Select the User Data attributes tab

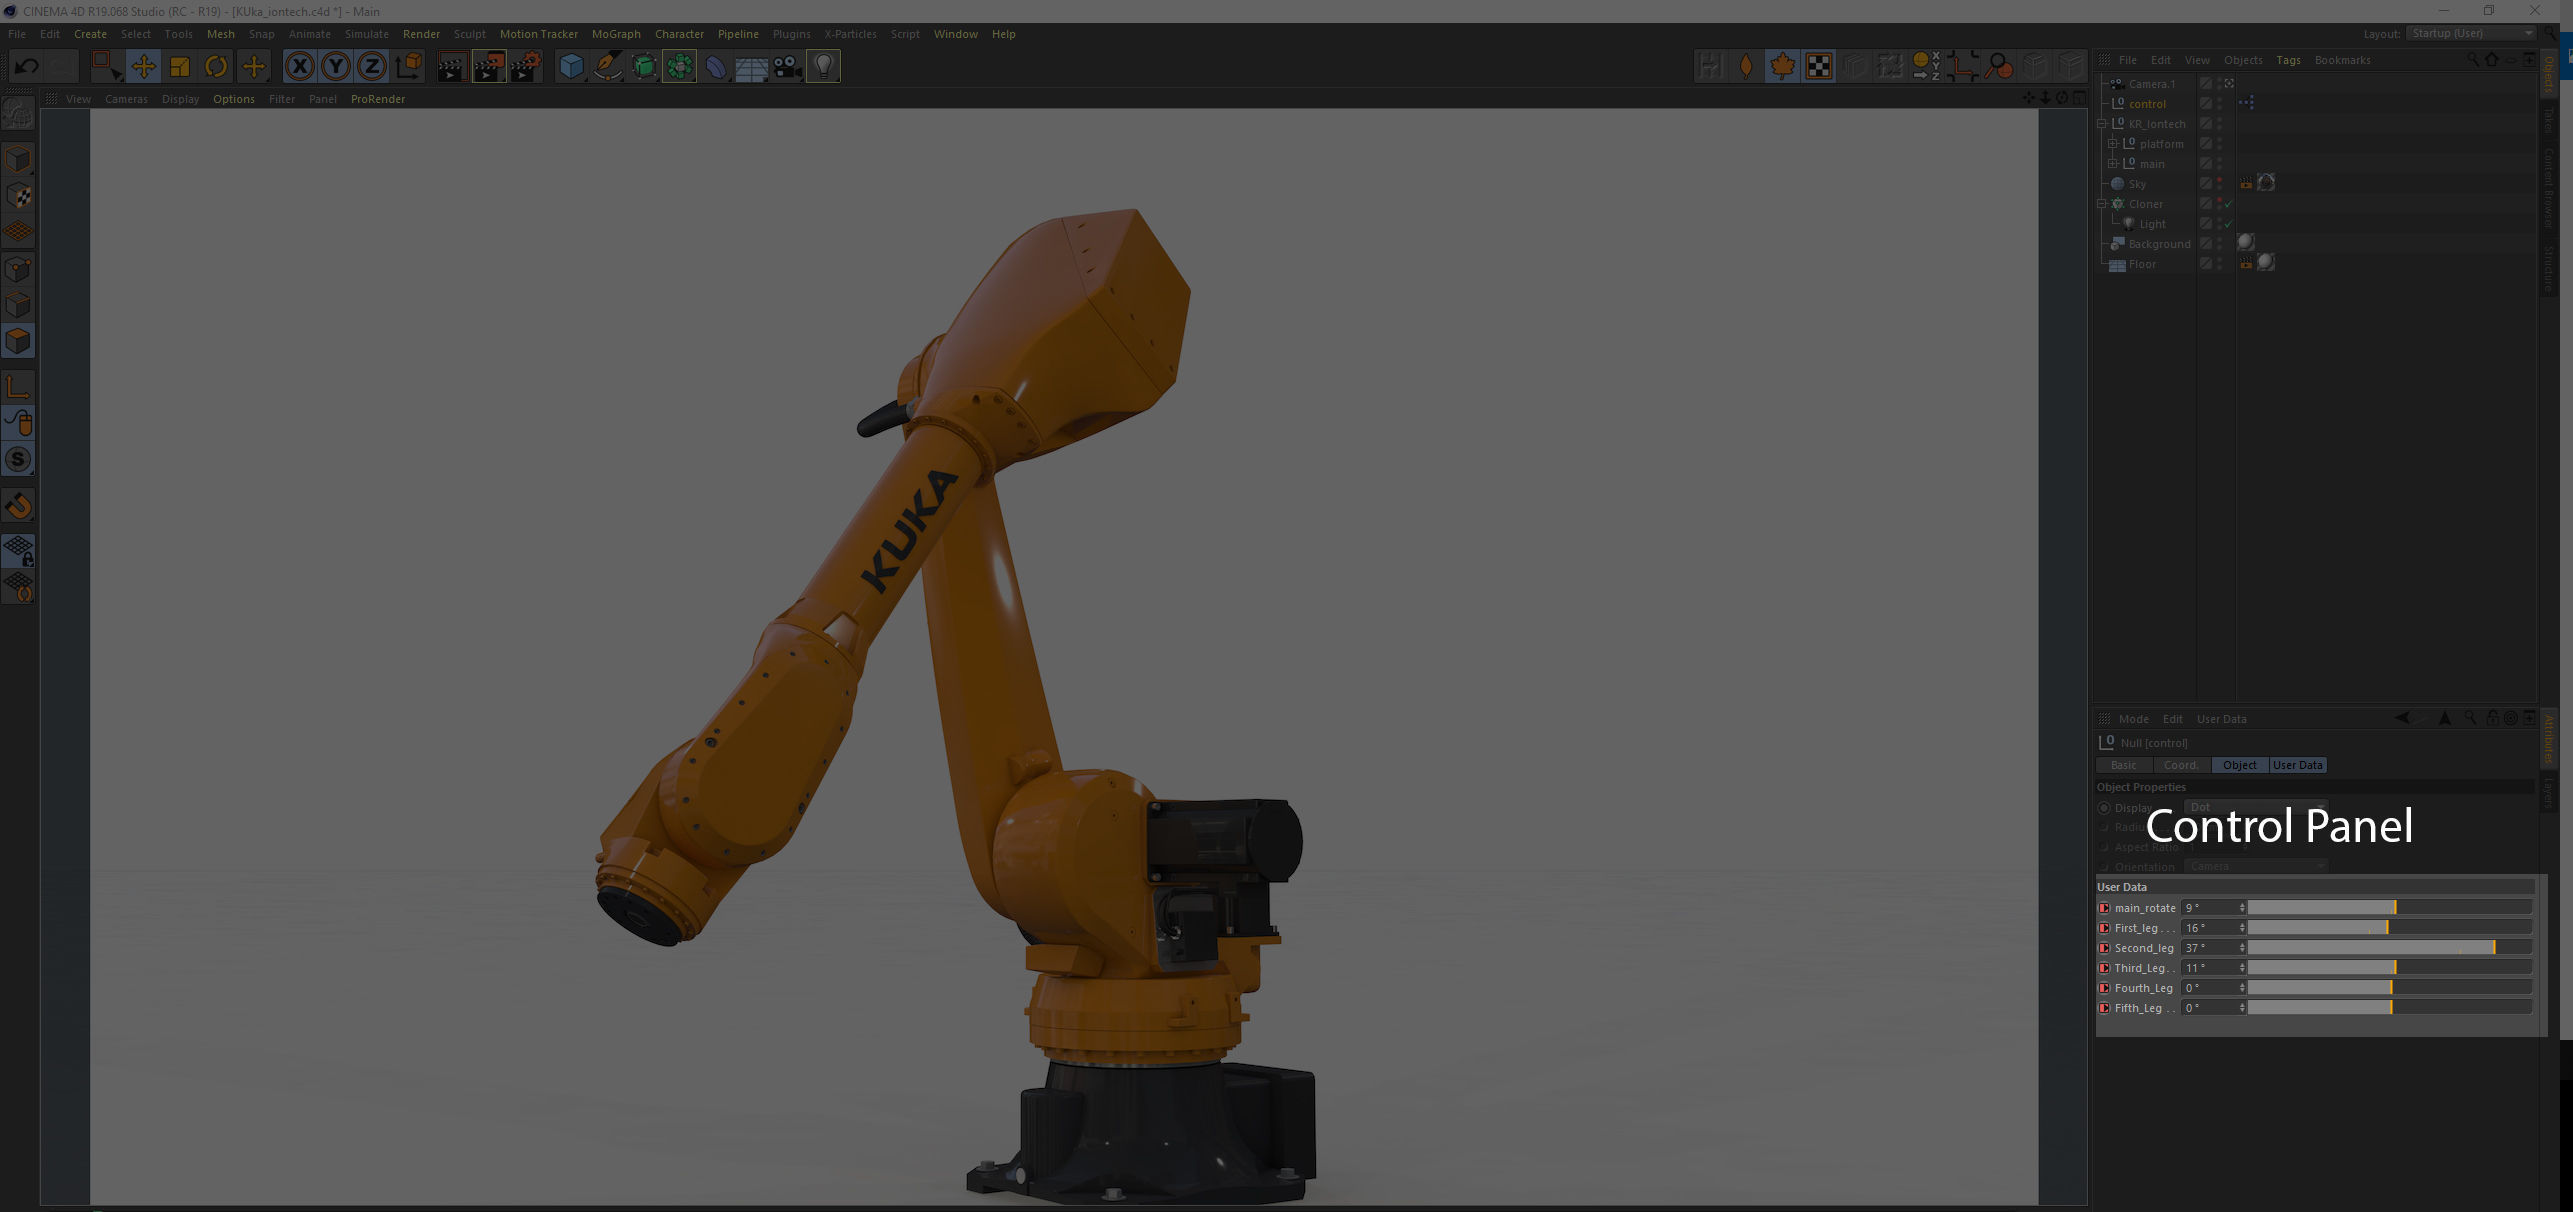point(2298,765)
